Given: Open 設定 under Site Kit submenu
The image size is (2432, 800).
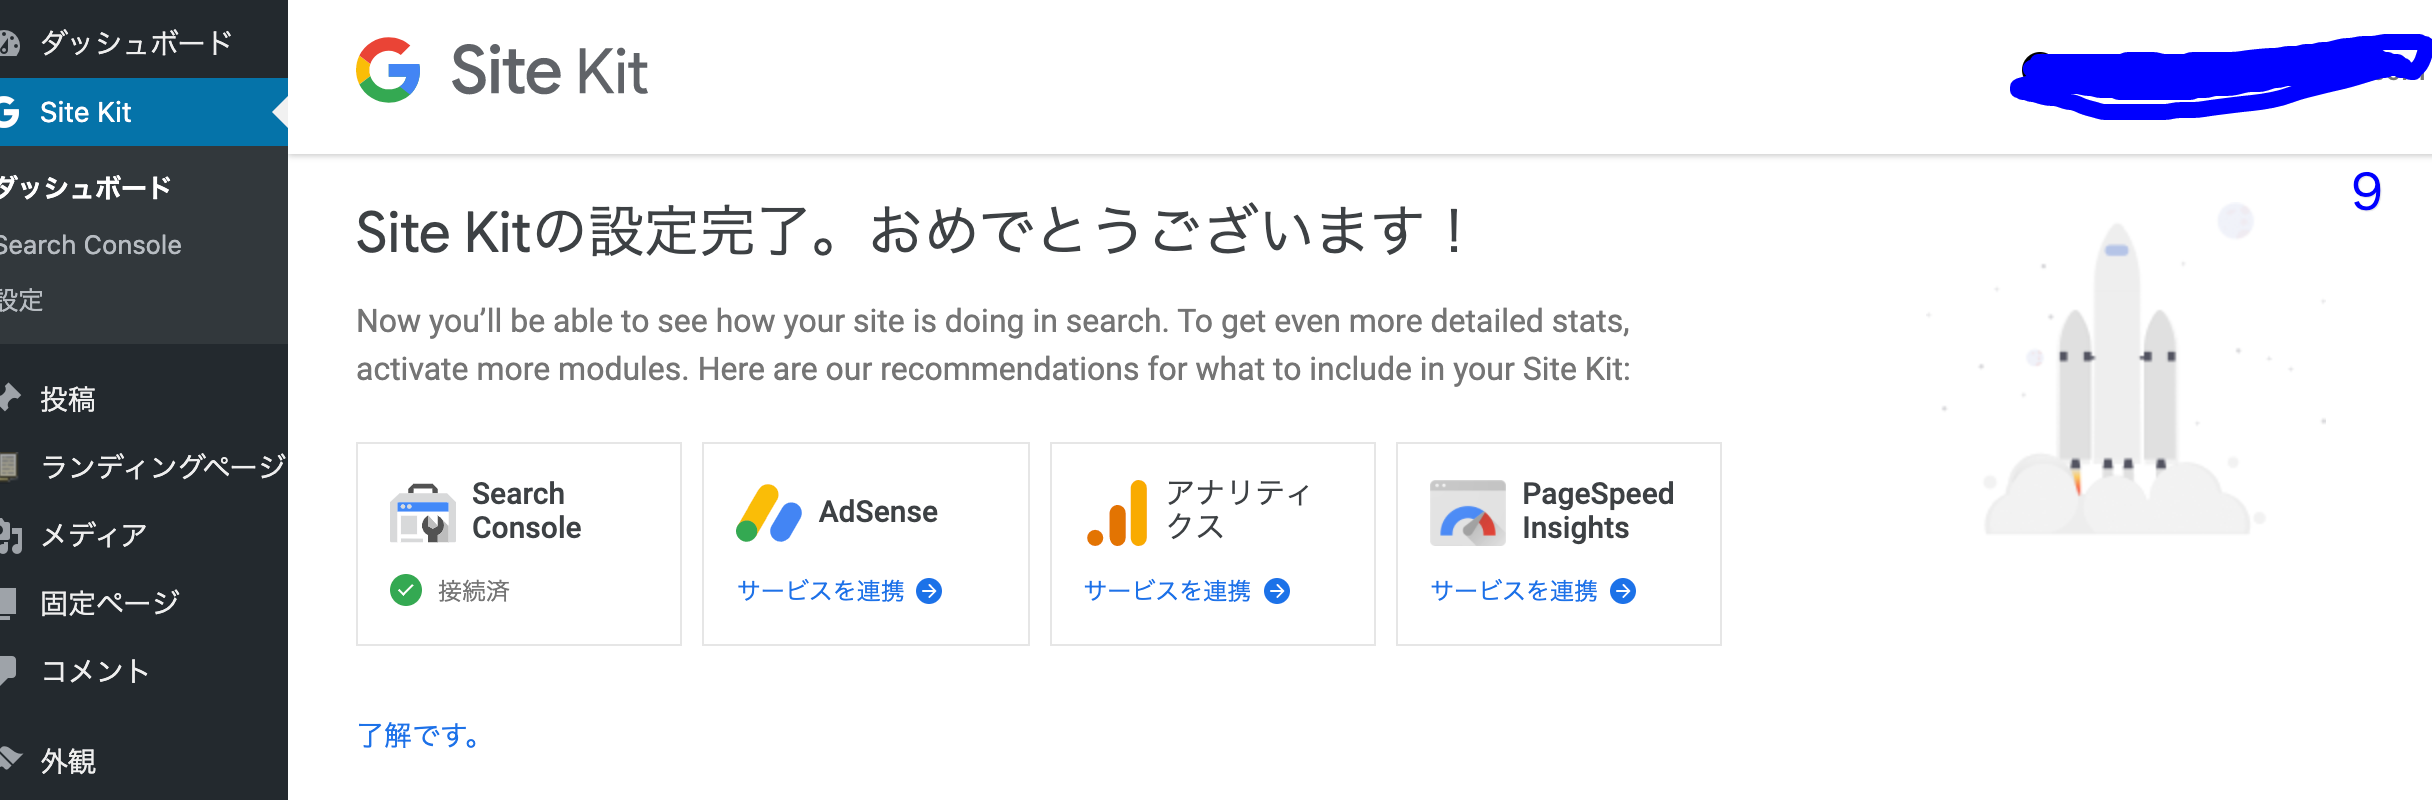Looking at the screenshot, I should click(22, 300).
